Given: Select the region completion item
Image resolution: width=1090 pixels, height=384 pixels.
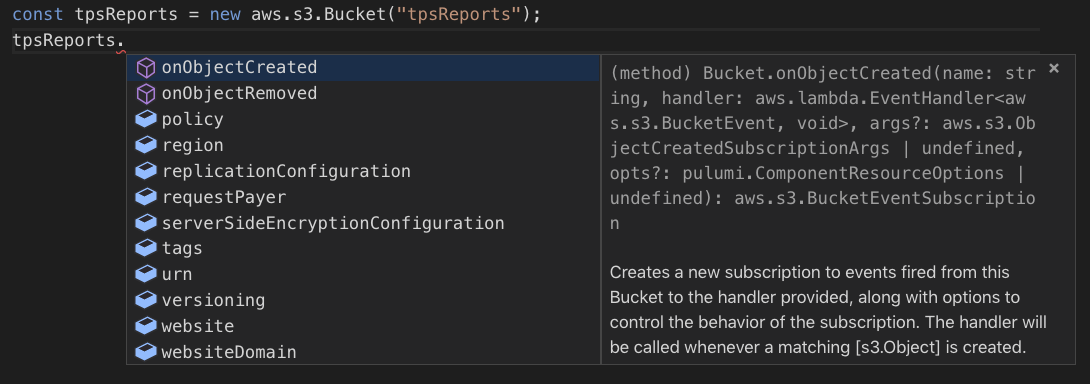Looking at the screenshot, I should [363, 145].
